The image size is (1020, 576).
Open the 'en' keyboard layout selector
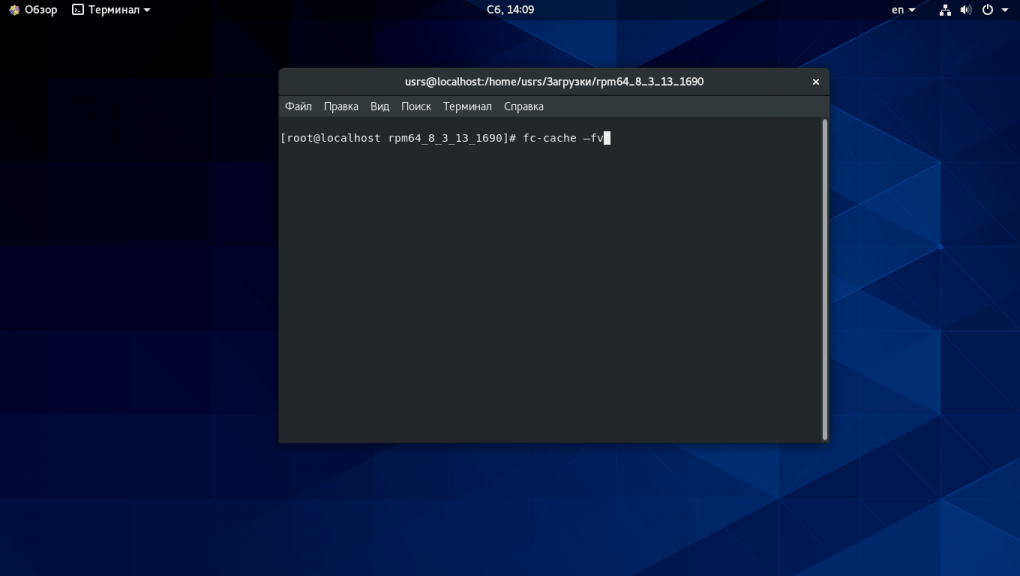click(x=903, y=10)
